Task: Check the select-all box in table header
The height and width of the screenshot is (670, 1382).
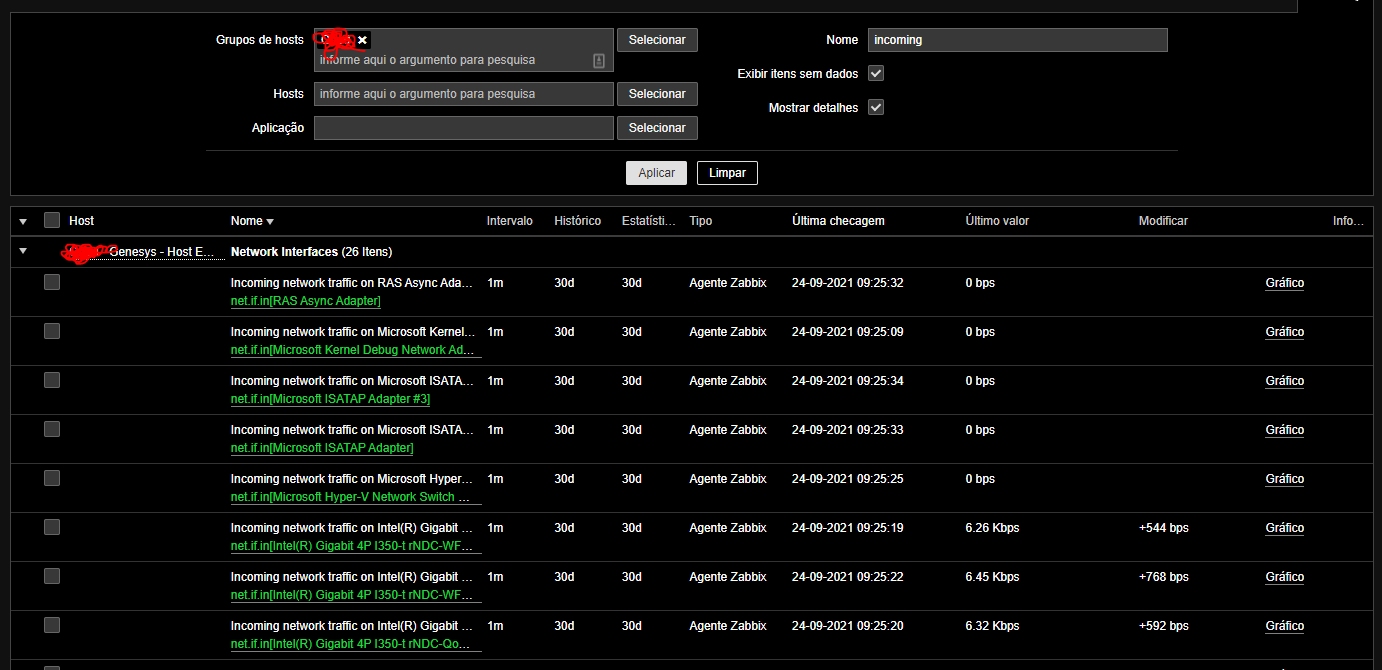Action: click(x=52, y=220)
